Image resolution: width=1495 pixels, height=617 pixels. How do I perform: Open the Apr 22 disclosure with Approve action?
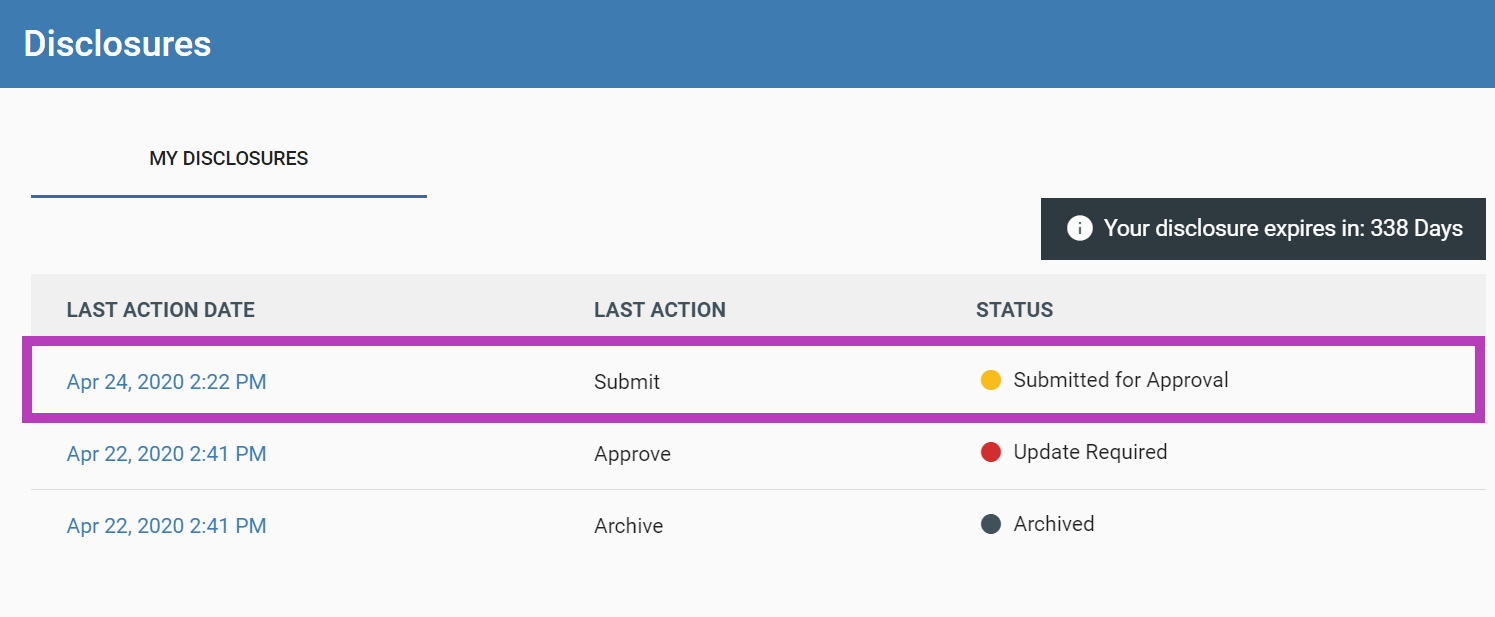tap(166, 454)
